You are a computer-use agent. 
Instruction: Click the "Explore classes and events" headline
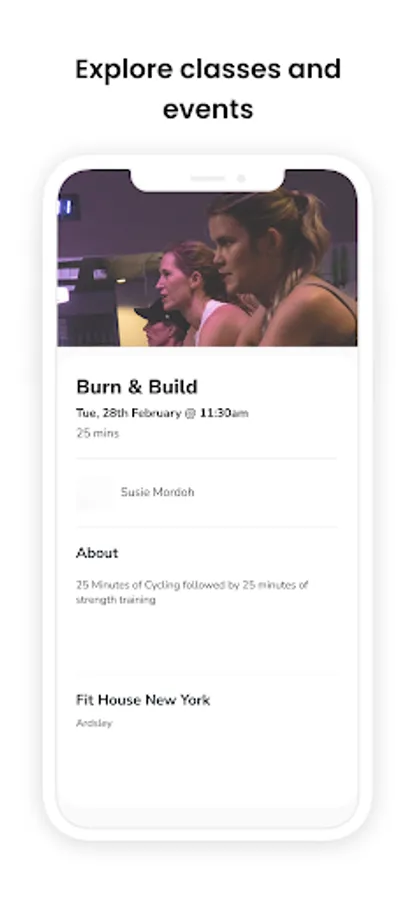208,89
